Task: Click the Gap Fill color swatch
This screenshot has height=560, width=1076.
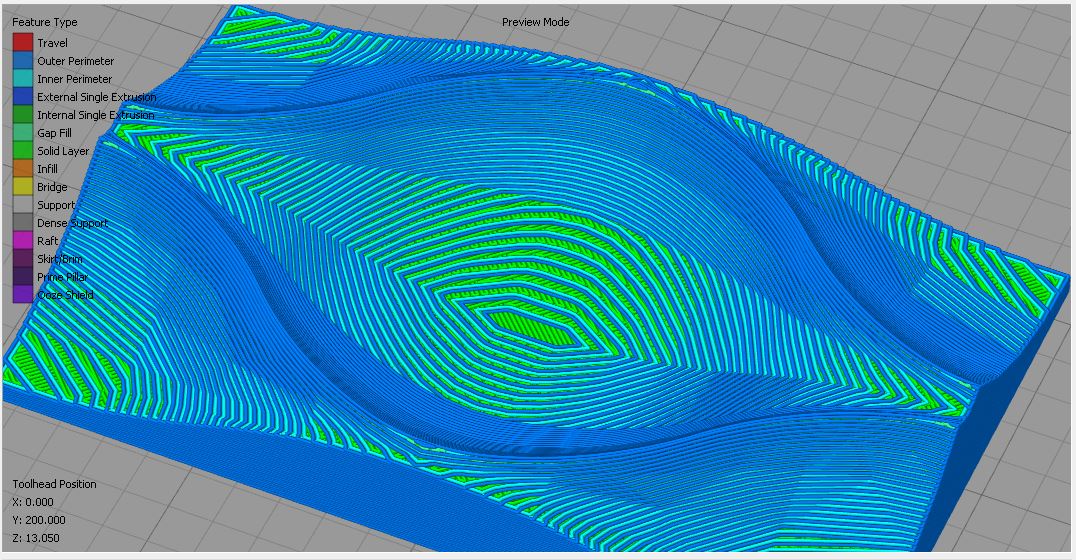Action: click(x=23, y=132)
